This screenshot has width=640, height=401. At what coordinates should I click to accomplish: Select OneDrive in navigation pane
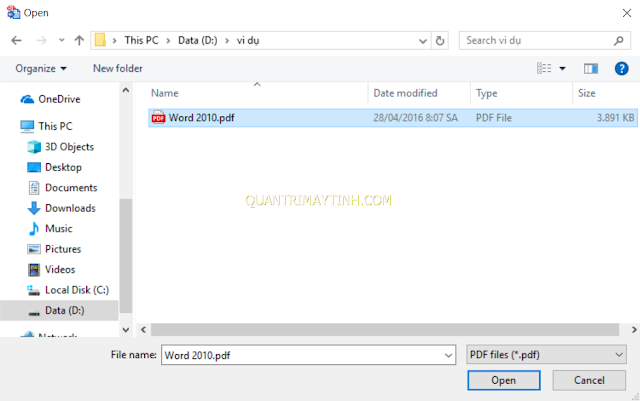click(59, 99)
